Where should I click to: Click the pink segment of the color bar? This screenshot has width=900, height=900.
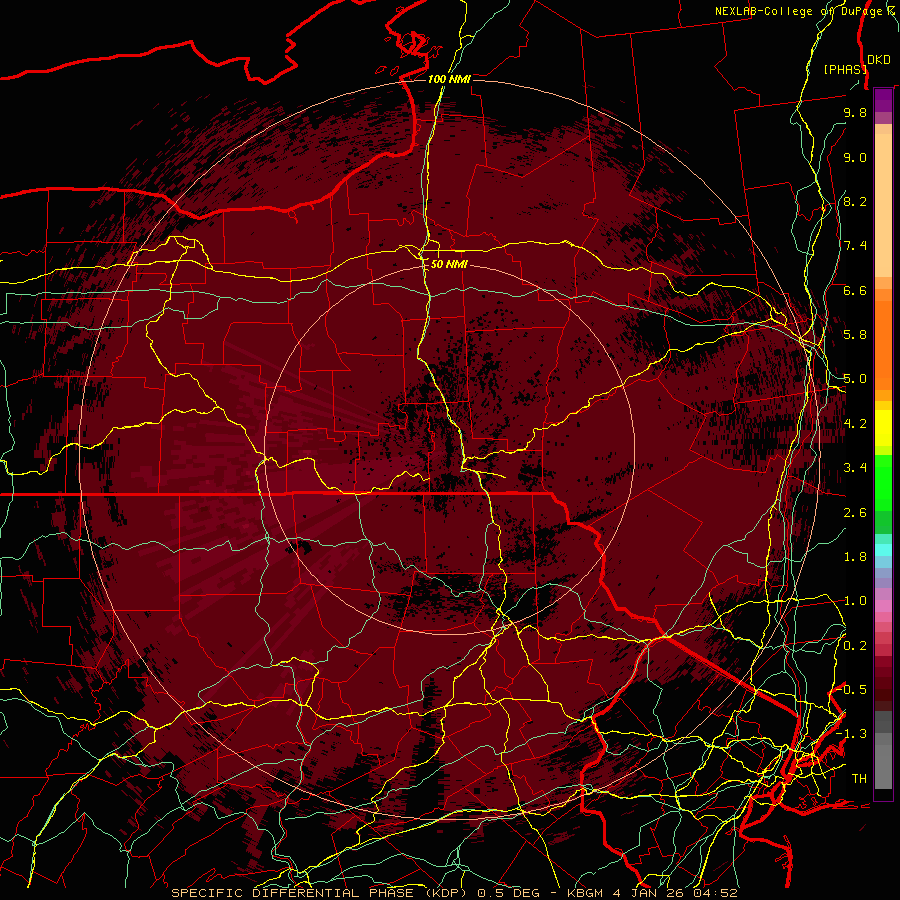pyautogui.click(x=883, y=606)
